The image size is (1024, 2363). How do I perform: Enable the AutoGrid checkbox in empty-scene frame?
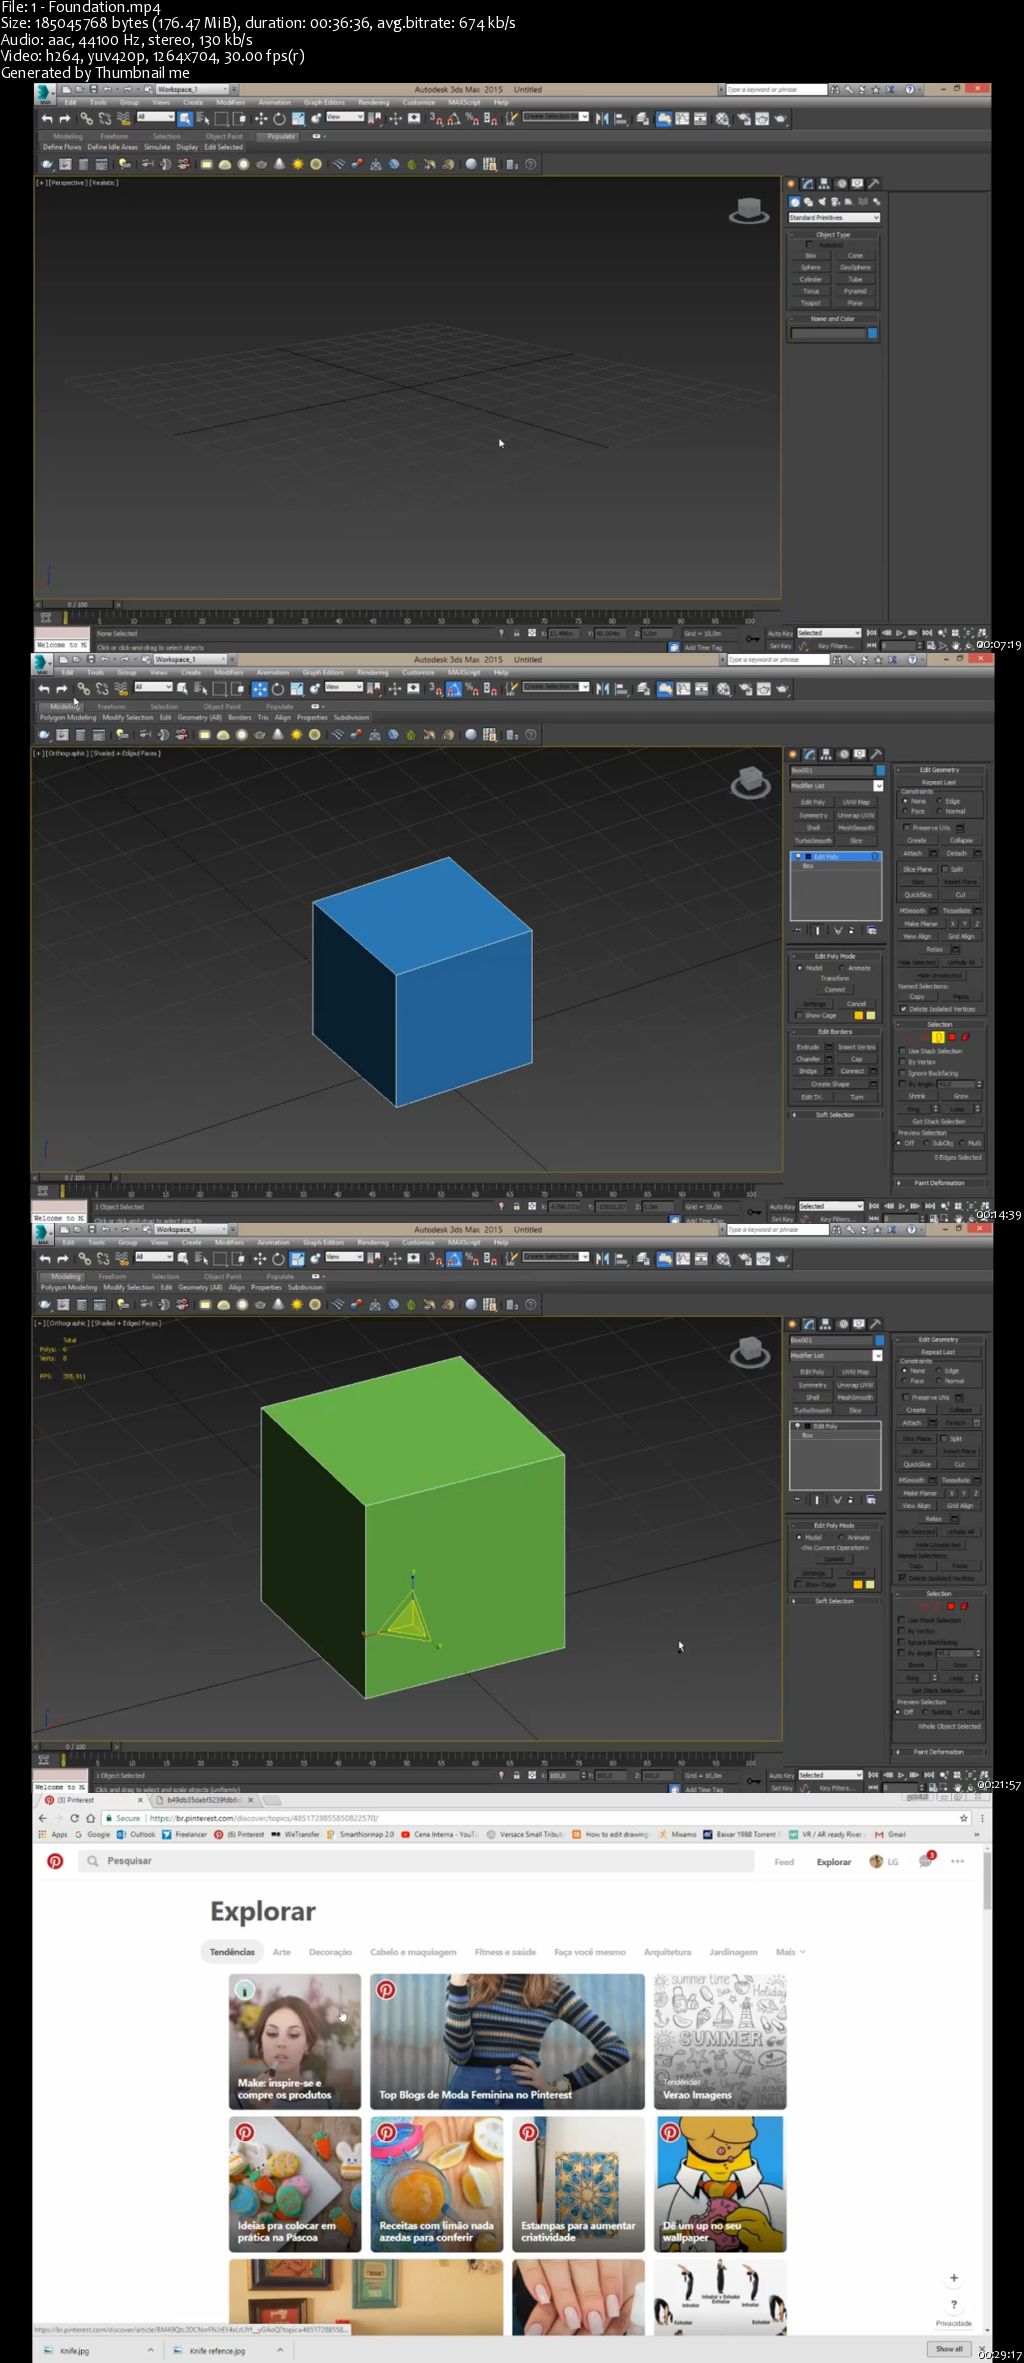click(x=809, y=244)
